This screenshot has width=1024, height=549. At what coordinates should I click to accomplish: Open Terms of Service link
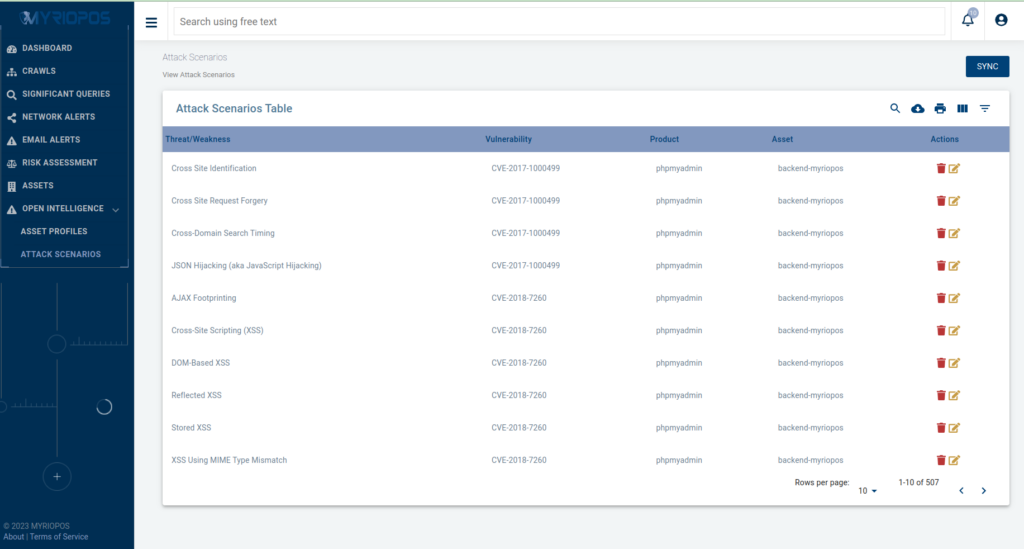pyautogui.click(x=59, y=537)
